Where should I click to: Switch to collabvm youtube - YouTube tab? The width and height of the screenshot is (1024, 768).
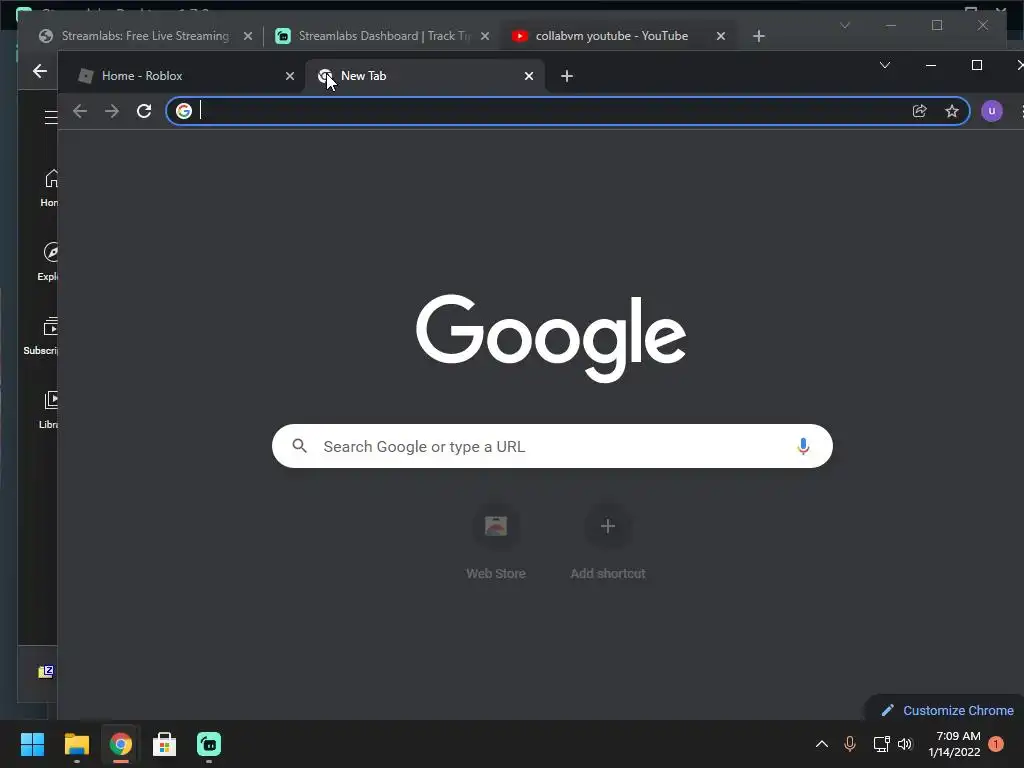(619, 36)
